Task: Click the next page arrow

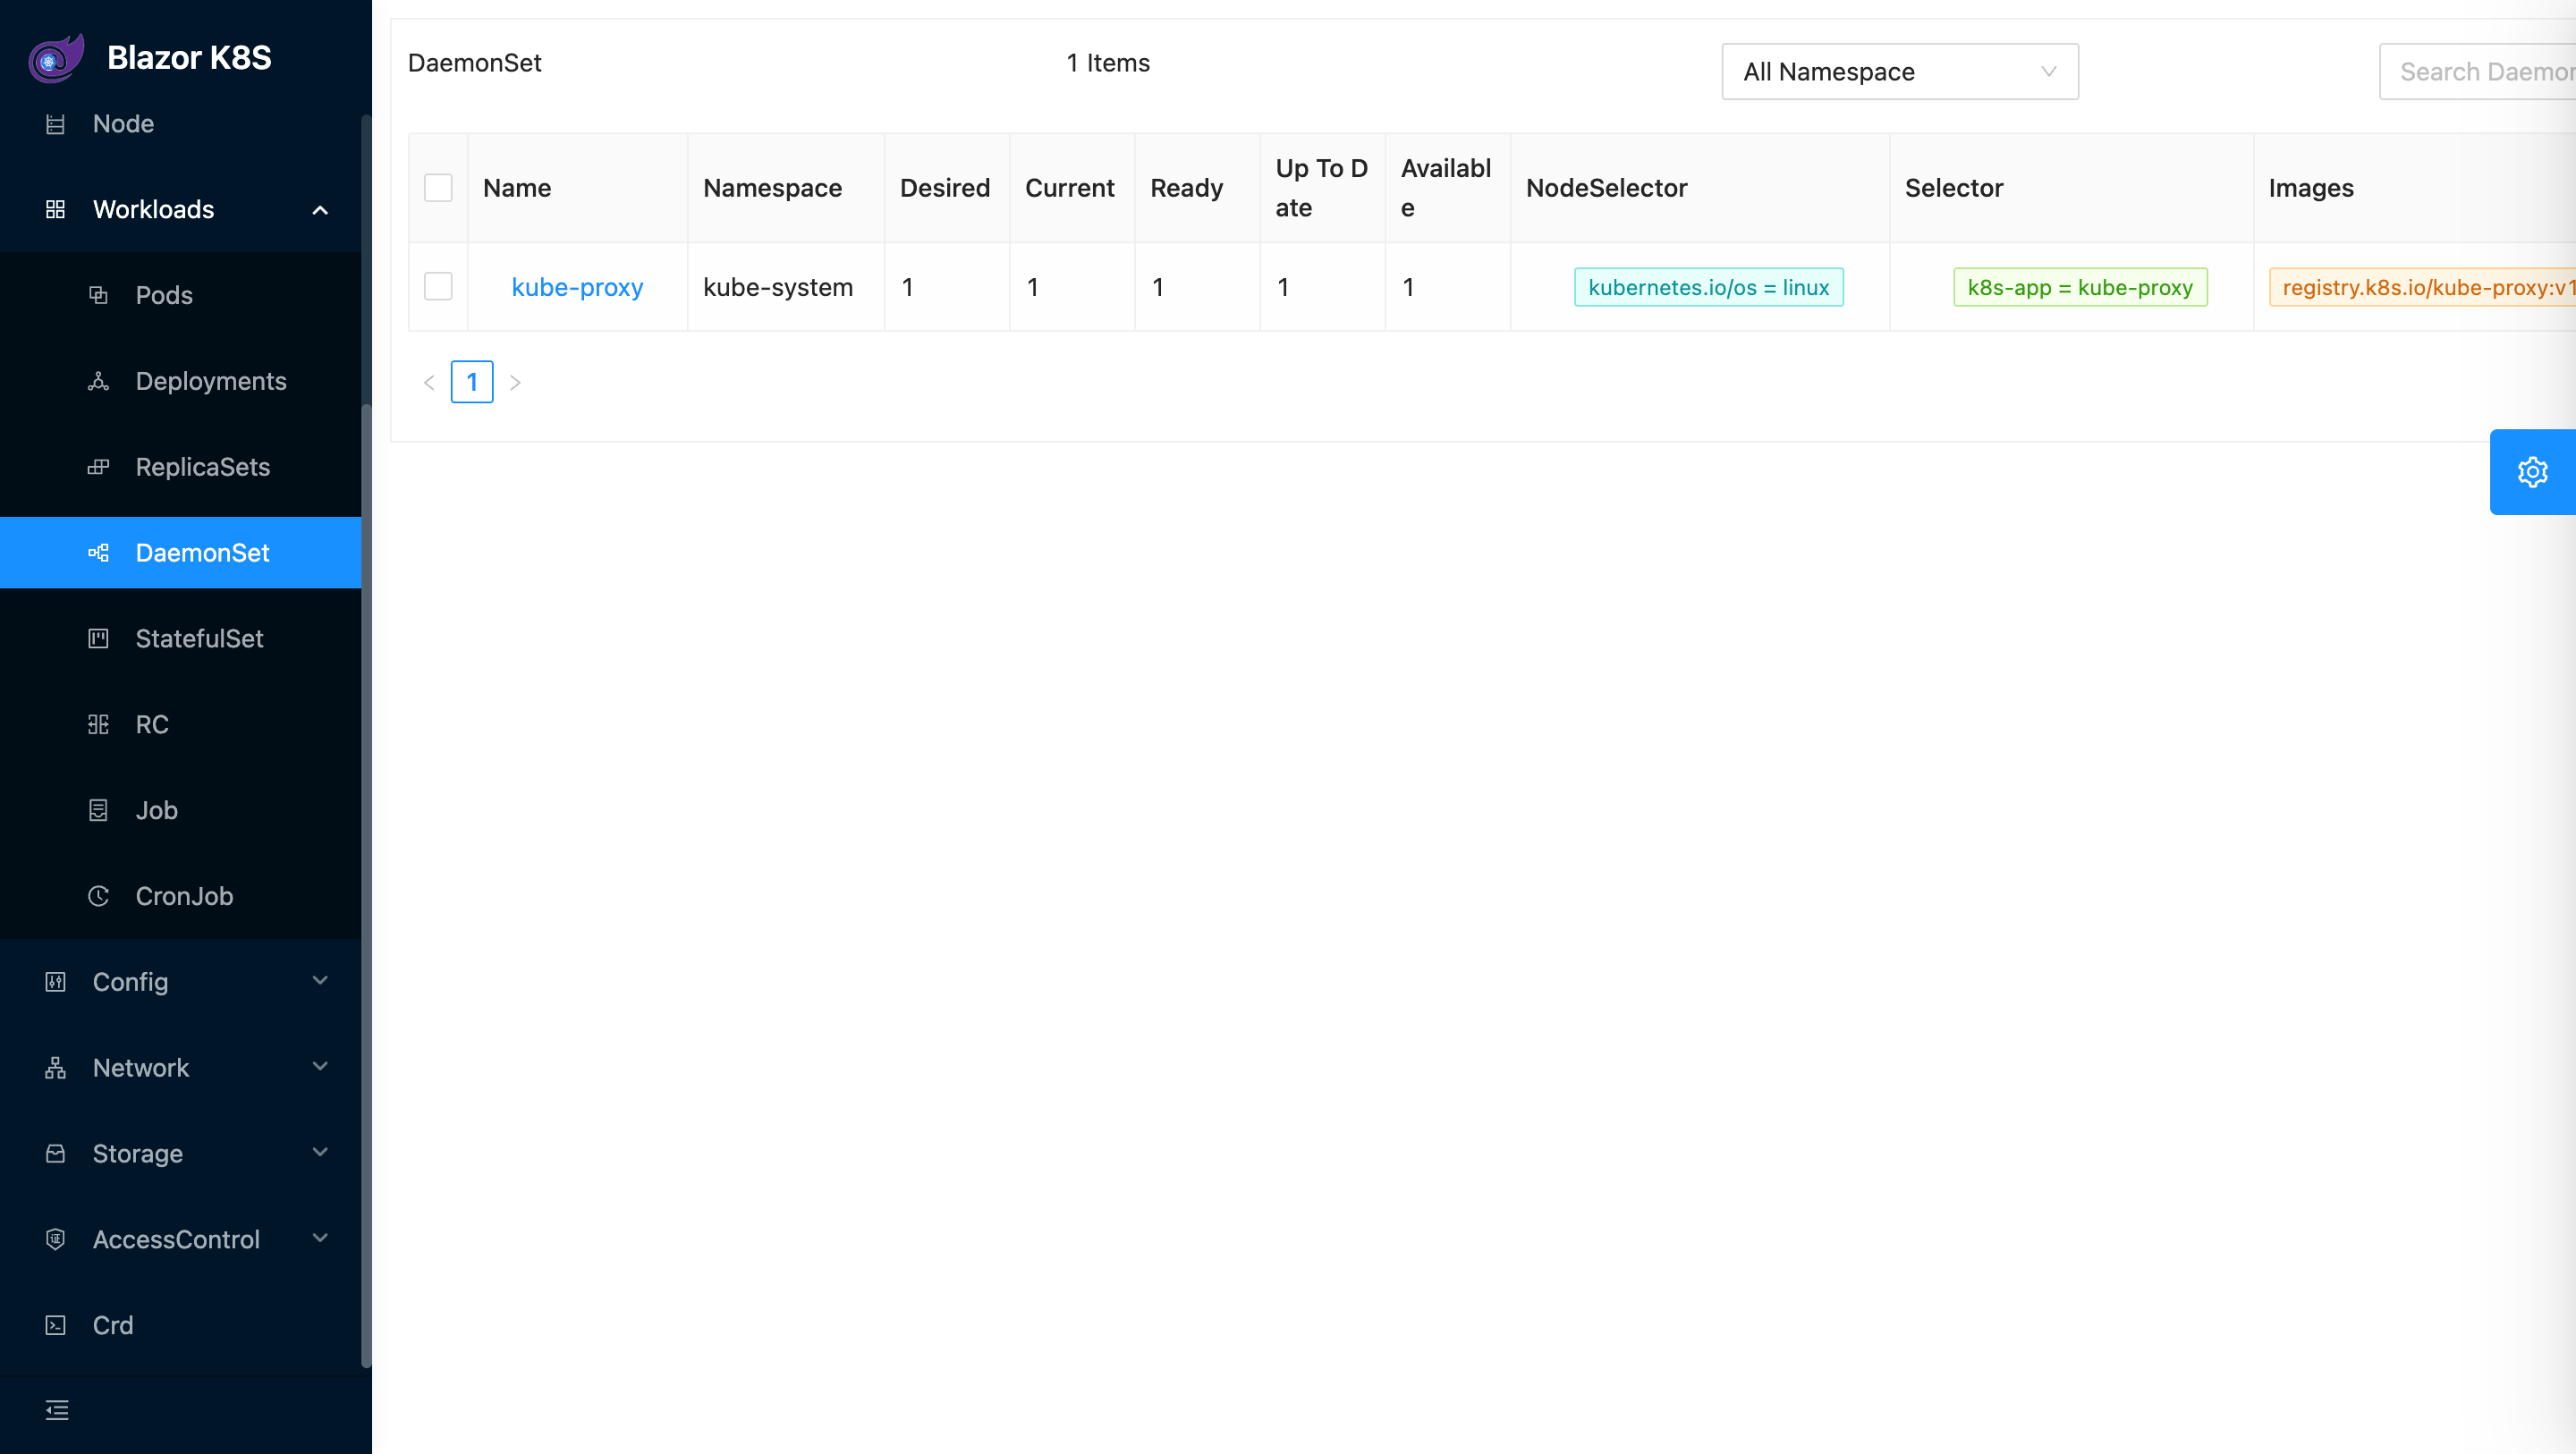Action: (x=515, y=383)
